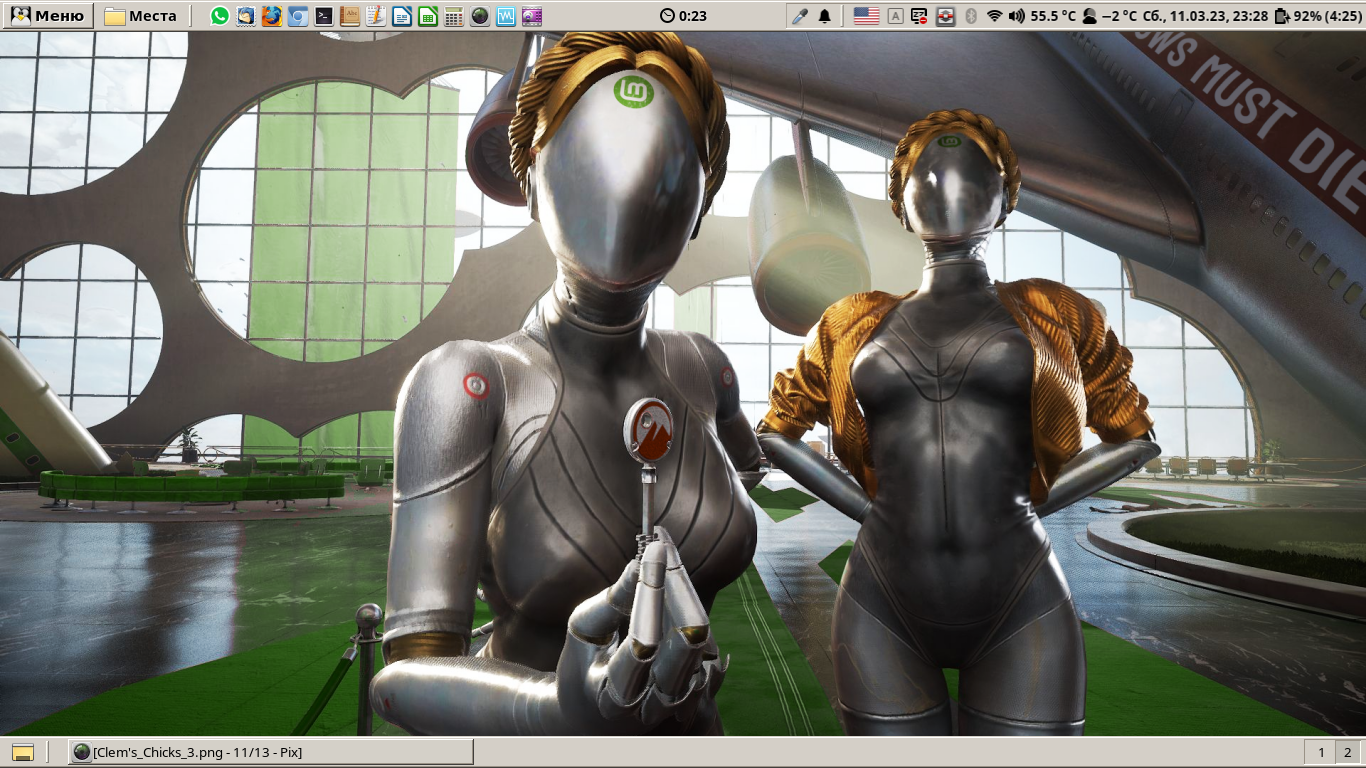Click the show desktop button in the bottom panel
This screenshot has height=768, width=1366.
tap(23, 752)
